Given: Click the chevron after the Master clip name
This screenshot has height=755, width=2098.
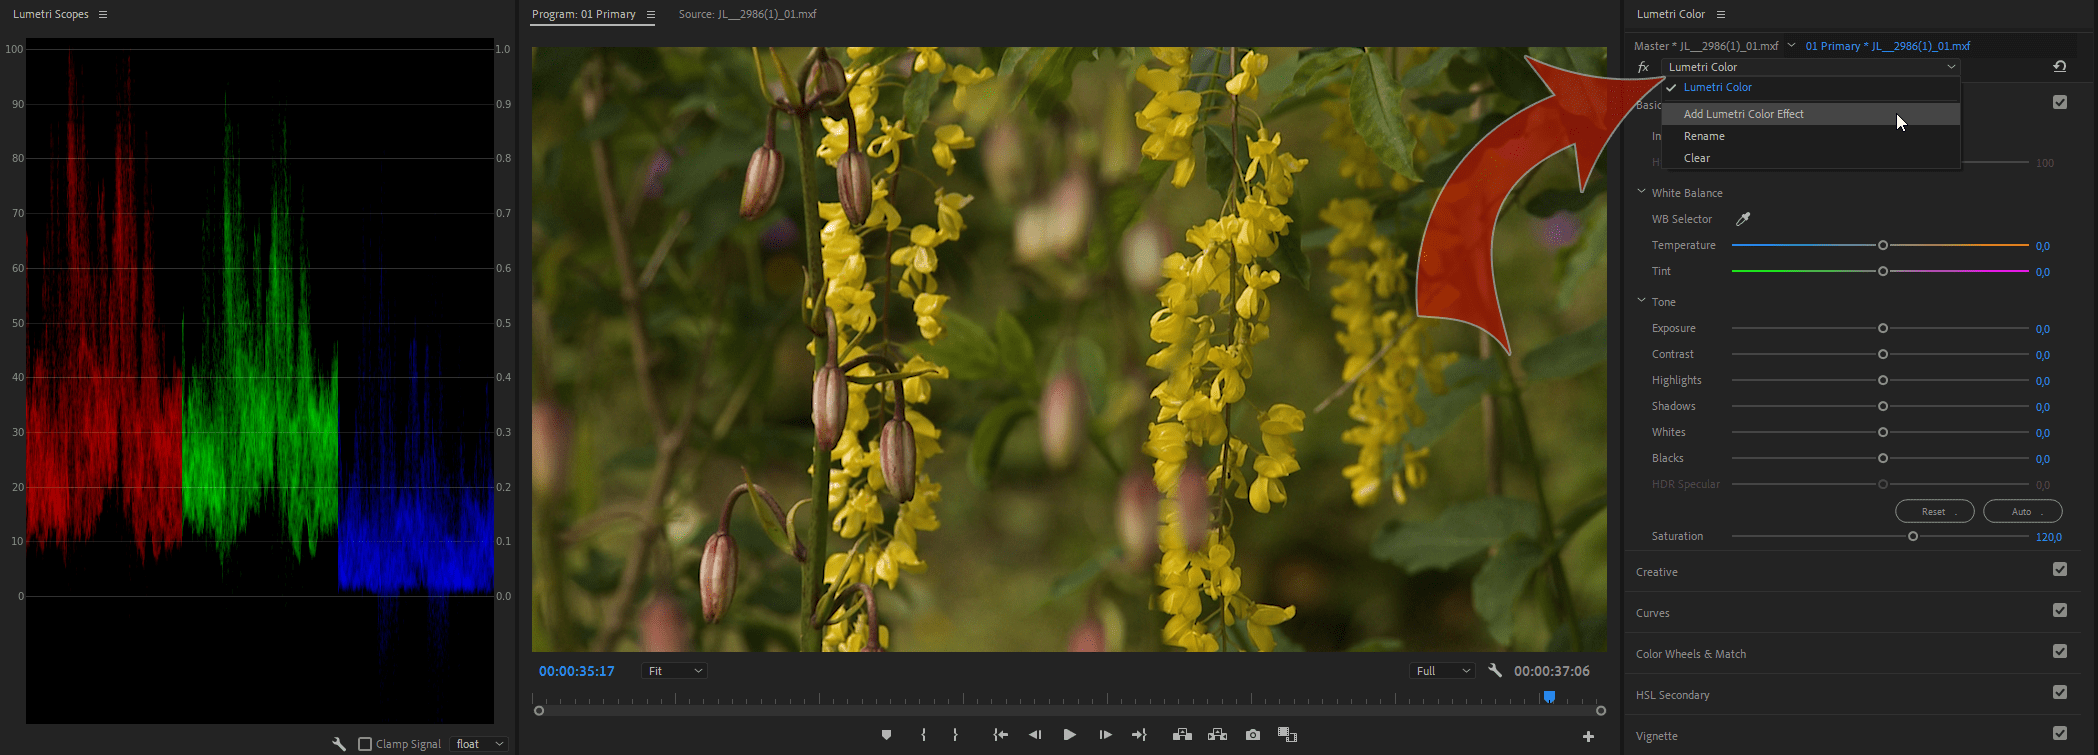Looking at the screenshot, I should 1791,45.
